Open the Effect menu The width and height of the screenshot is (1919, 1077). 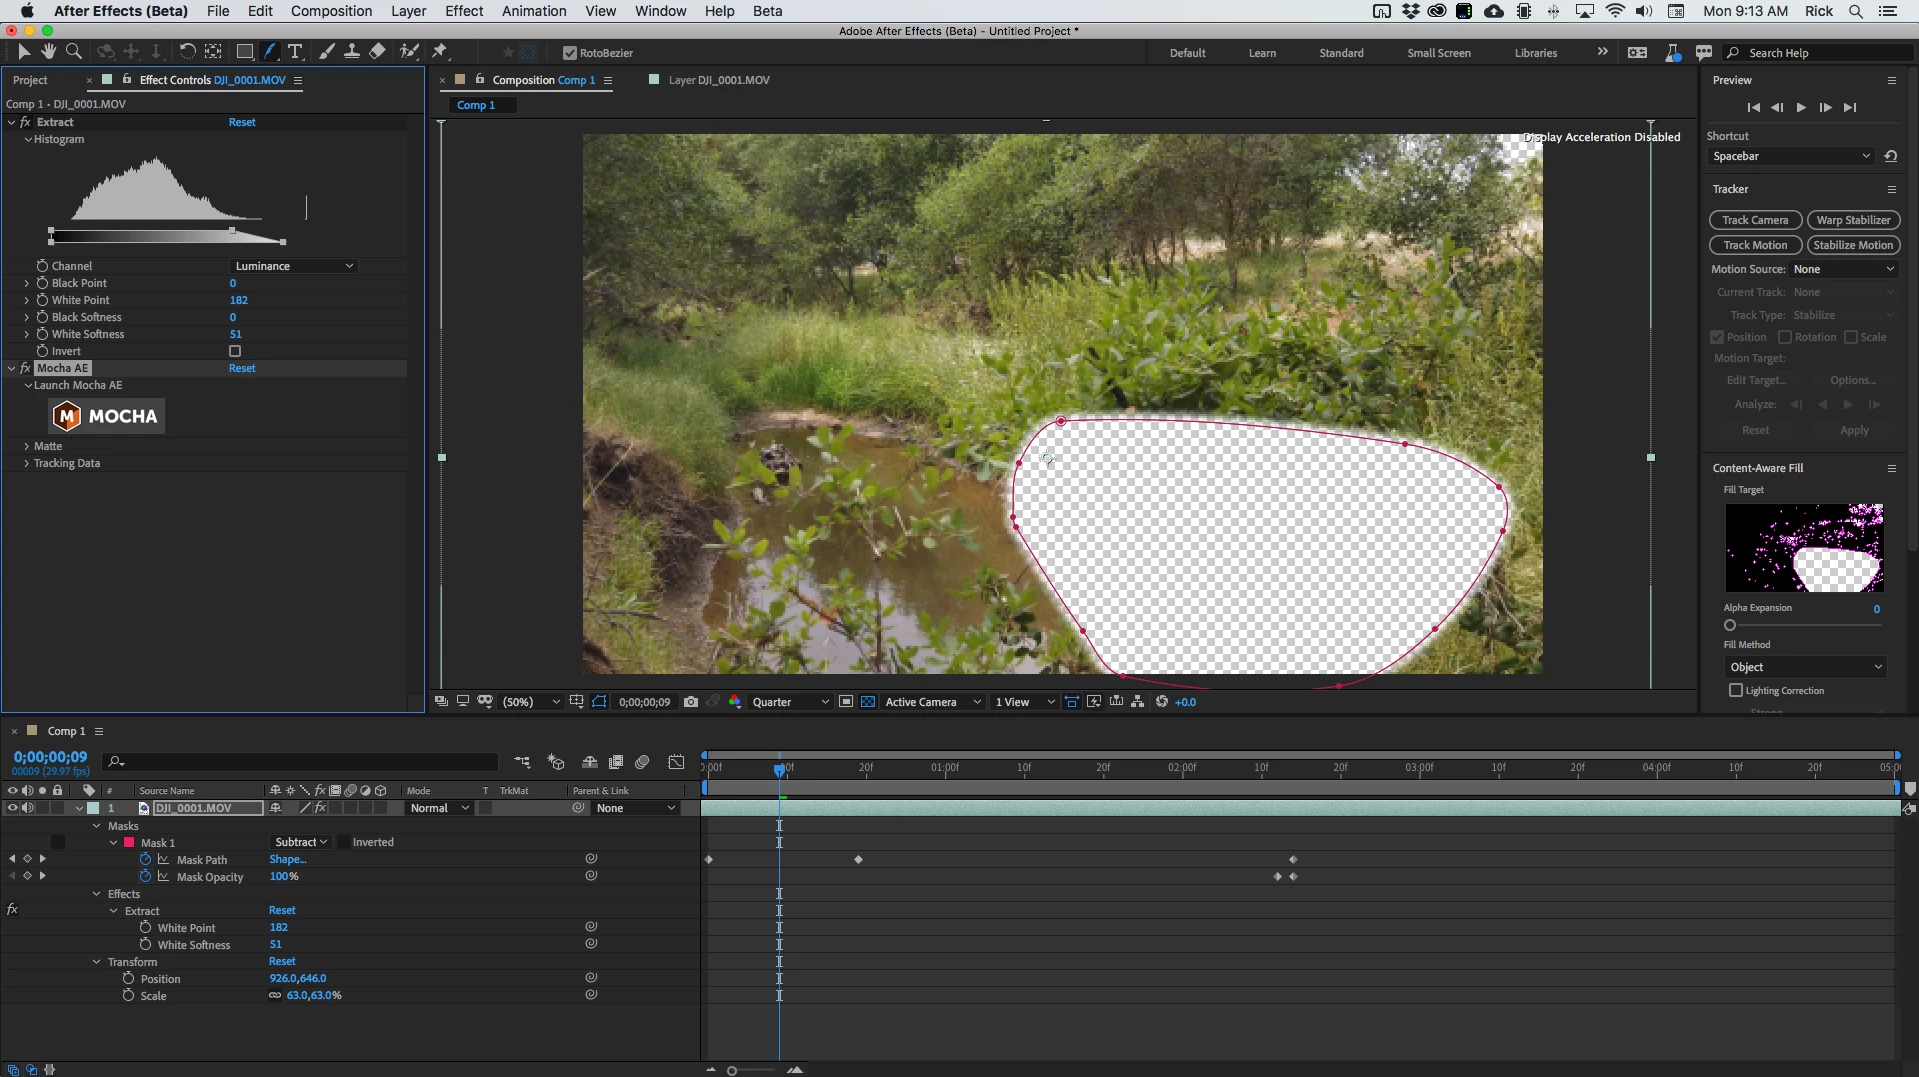click(x=464, y=11)
